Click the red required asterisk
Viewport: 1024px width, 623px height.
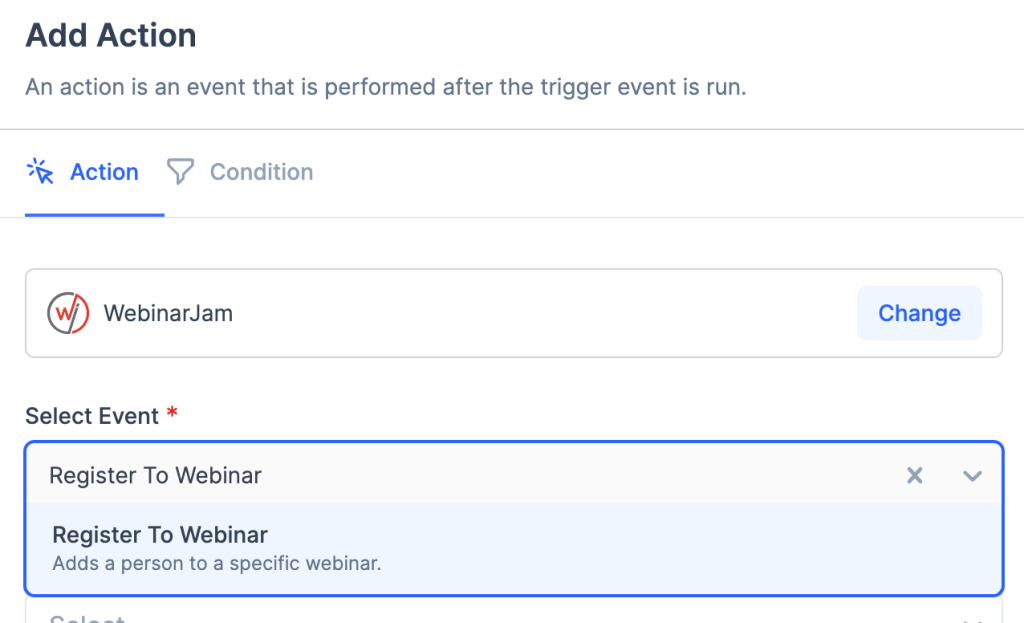pos(172,412)
